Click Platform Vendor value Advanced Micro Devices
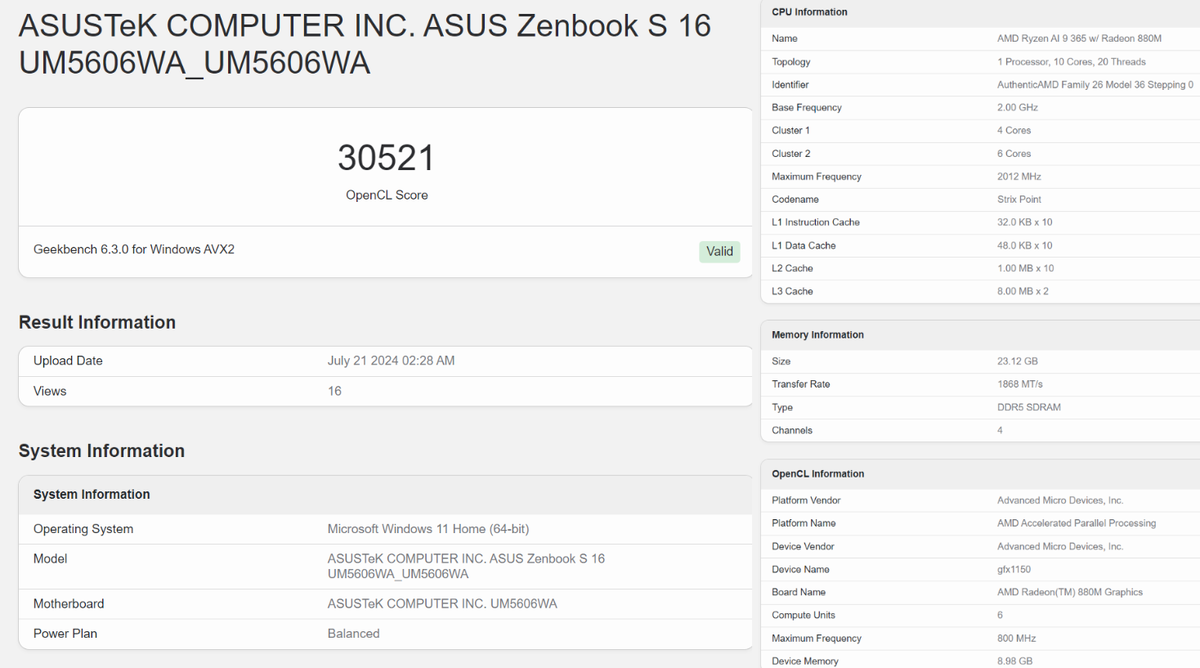Image resolution: width=1200 pixels, height=668 pixels. coord(1060,500)
